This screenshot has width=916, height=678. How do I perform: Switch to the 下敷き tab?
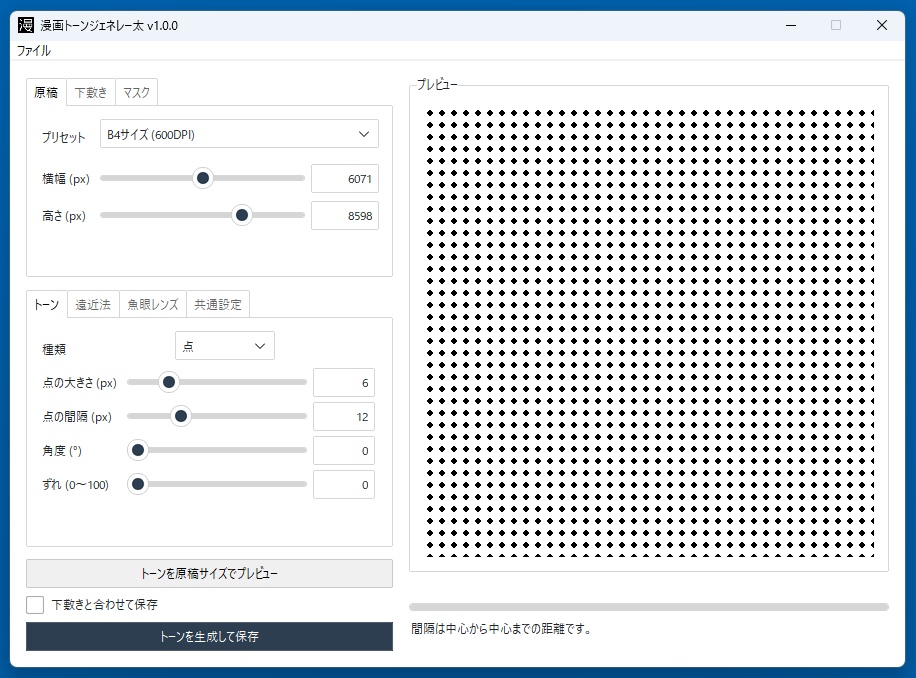(91, 92)
